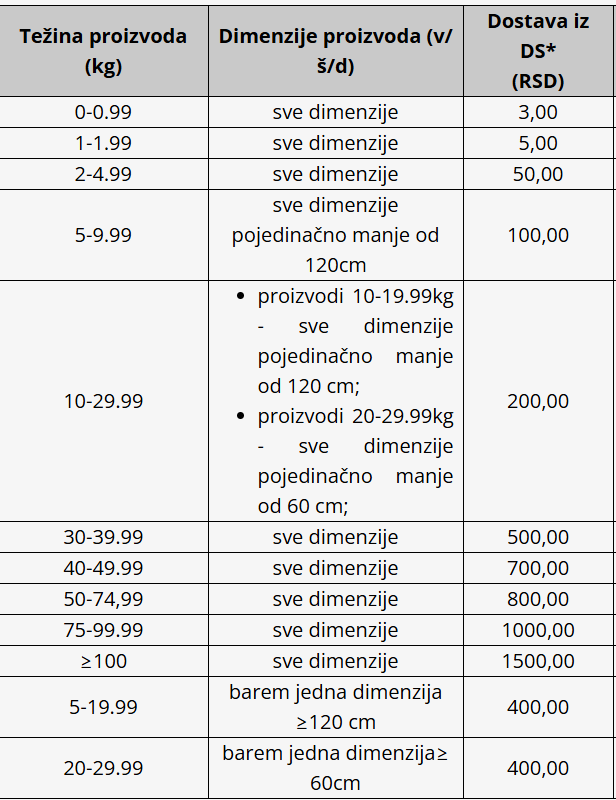Click the 50-74,99 weight range cell
Viewport: 616px width, 800px height.
tap(104, 599)
